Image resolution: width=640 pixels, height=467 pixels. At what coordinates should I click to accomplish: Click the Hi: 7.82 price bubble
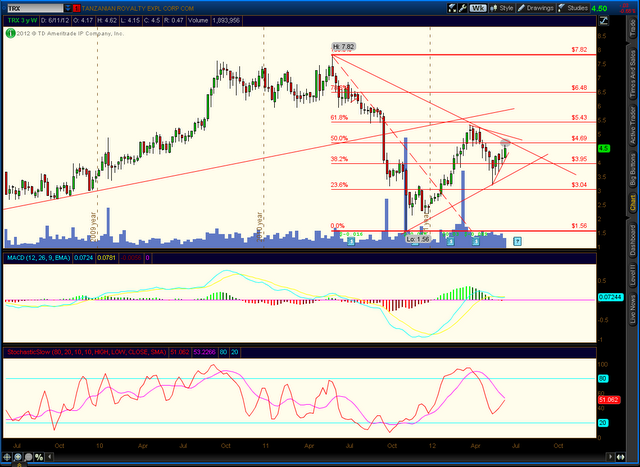coord(343,47)
